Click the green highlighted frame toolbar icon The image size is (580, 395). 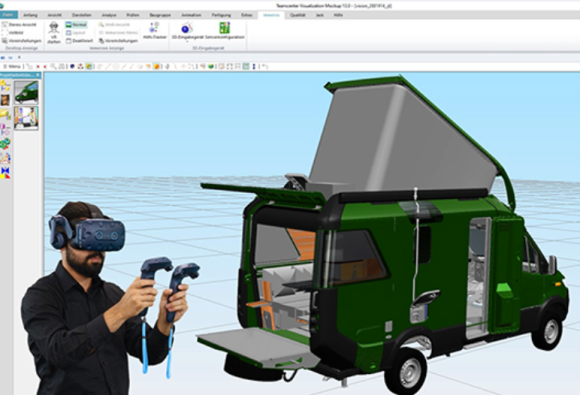pos(246,67)
